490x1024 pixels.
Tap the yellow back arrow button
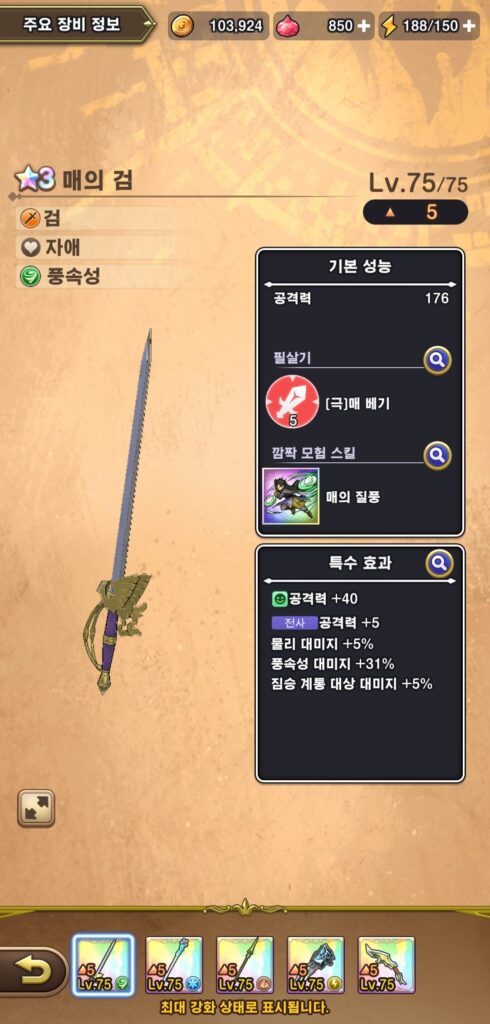pyautogui.click(x=31, y=972)
